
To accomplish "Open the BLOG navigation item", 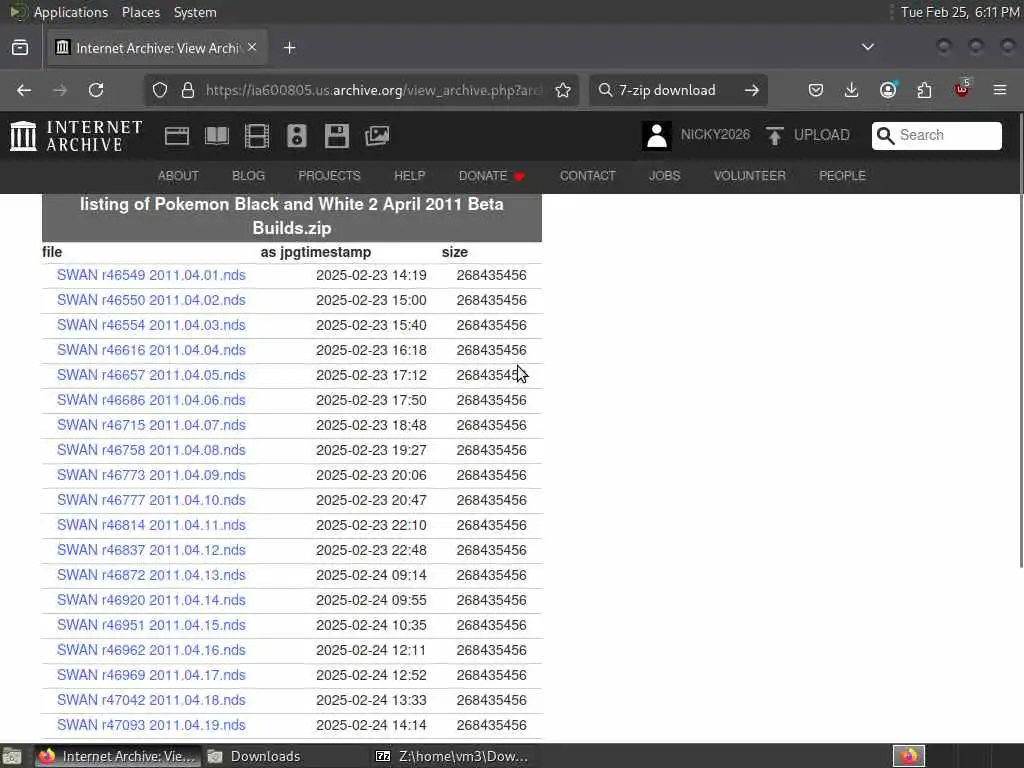I will click(249, 176).
